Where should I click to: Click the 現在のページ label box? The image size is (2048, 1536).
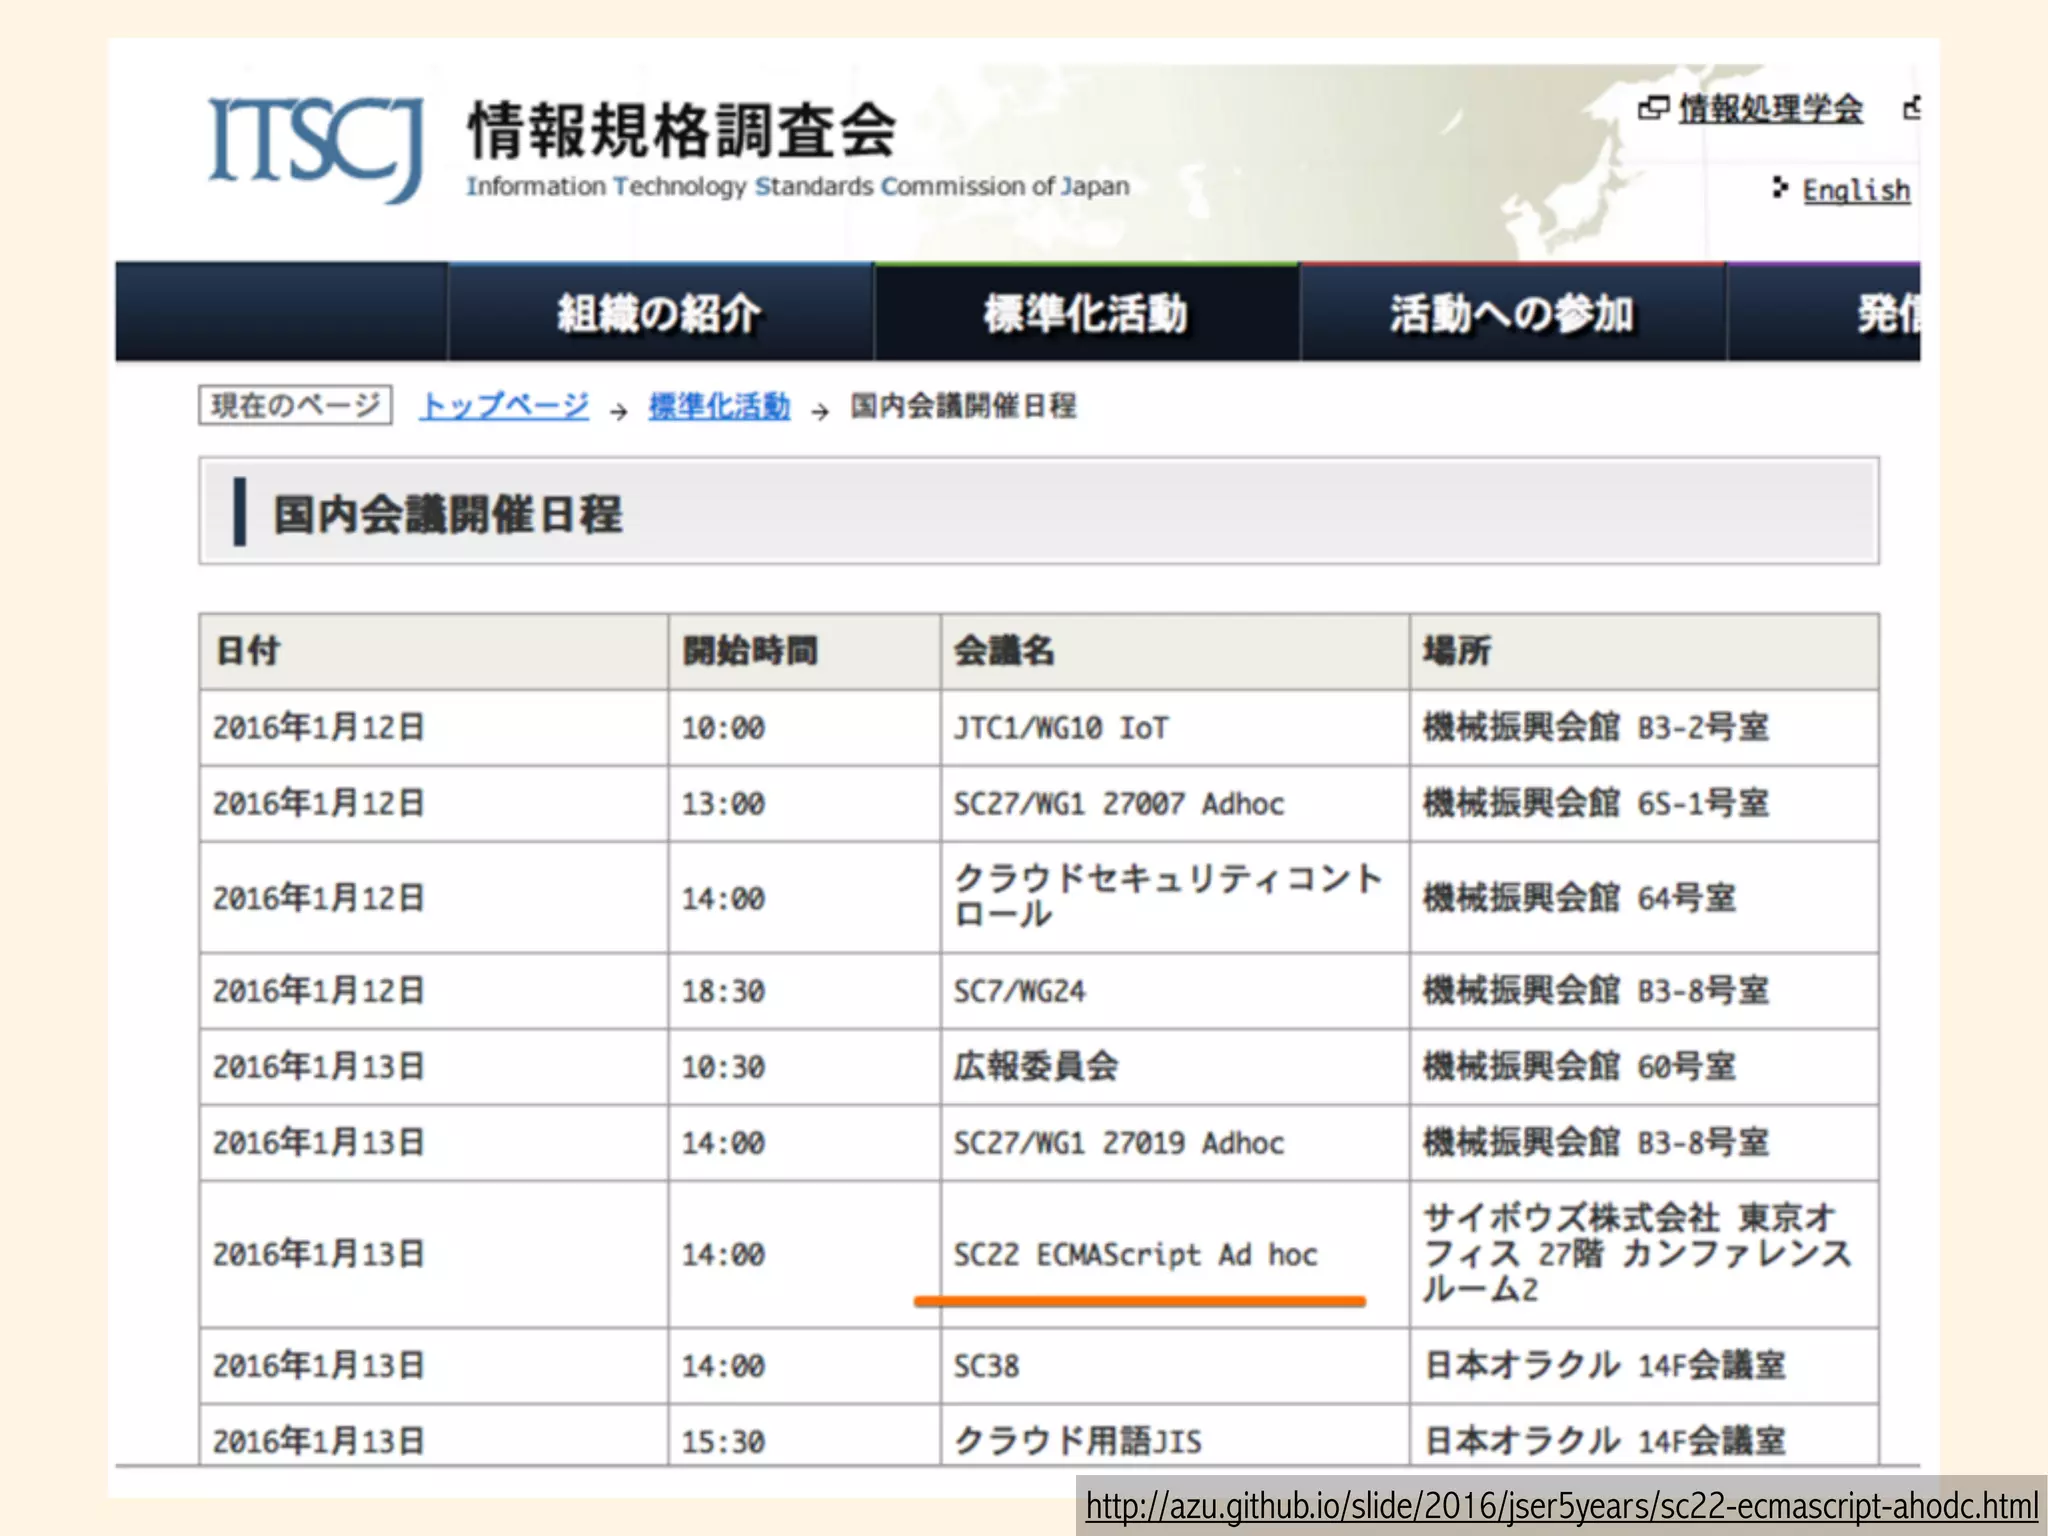295,405
